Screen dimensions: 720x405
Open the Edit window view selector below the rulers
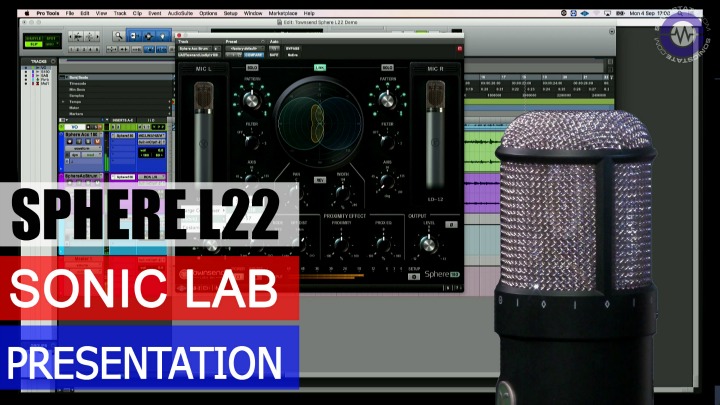coord(63,120)
